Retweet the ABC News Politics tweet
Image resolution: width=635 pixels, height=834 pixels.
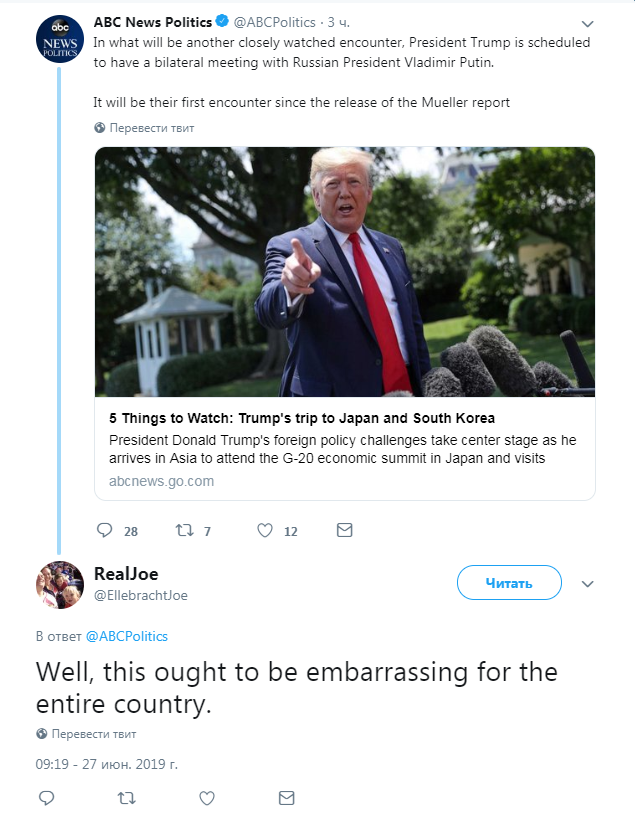pyautogui.click(x=185, y=530)
